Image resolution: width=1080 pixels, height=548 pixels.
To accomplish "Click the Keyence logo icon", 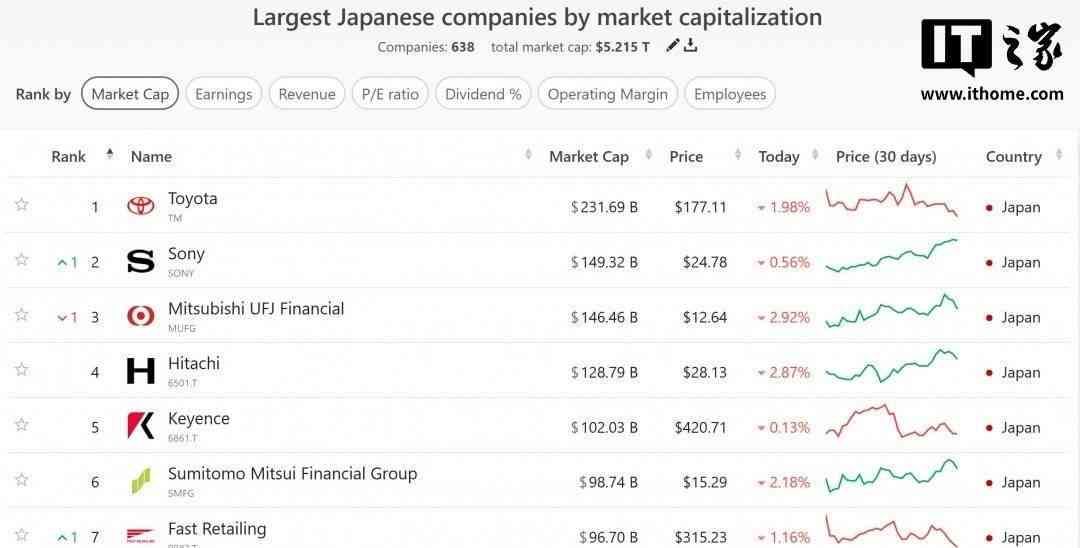I will coord(141,426).
